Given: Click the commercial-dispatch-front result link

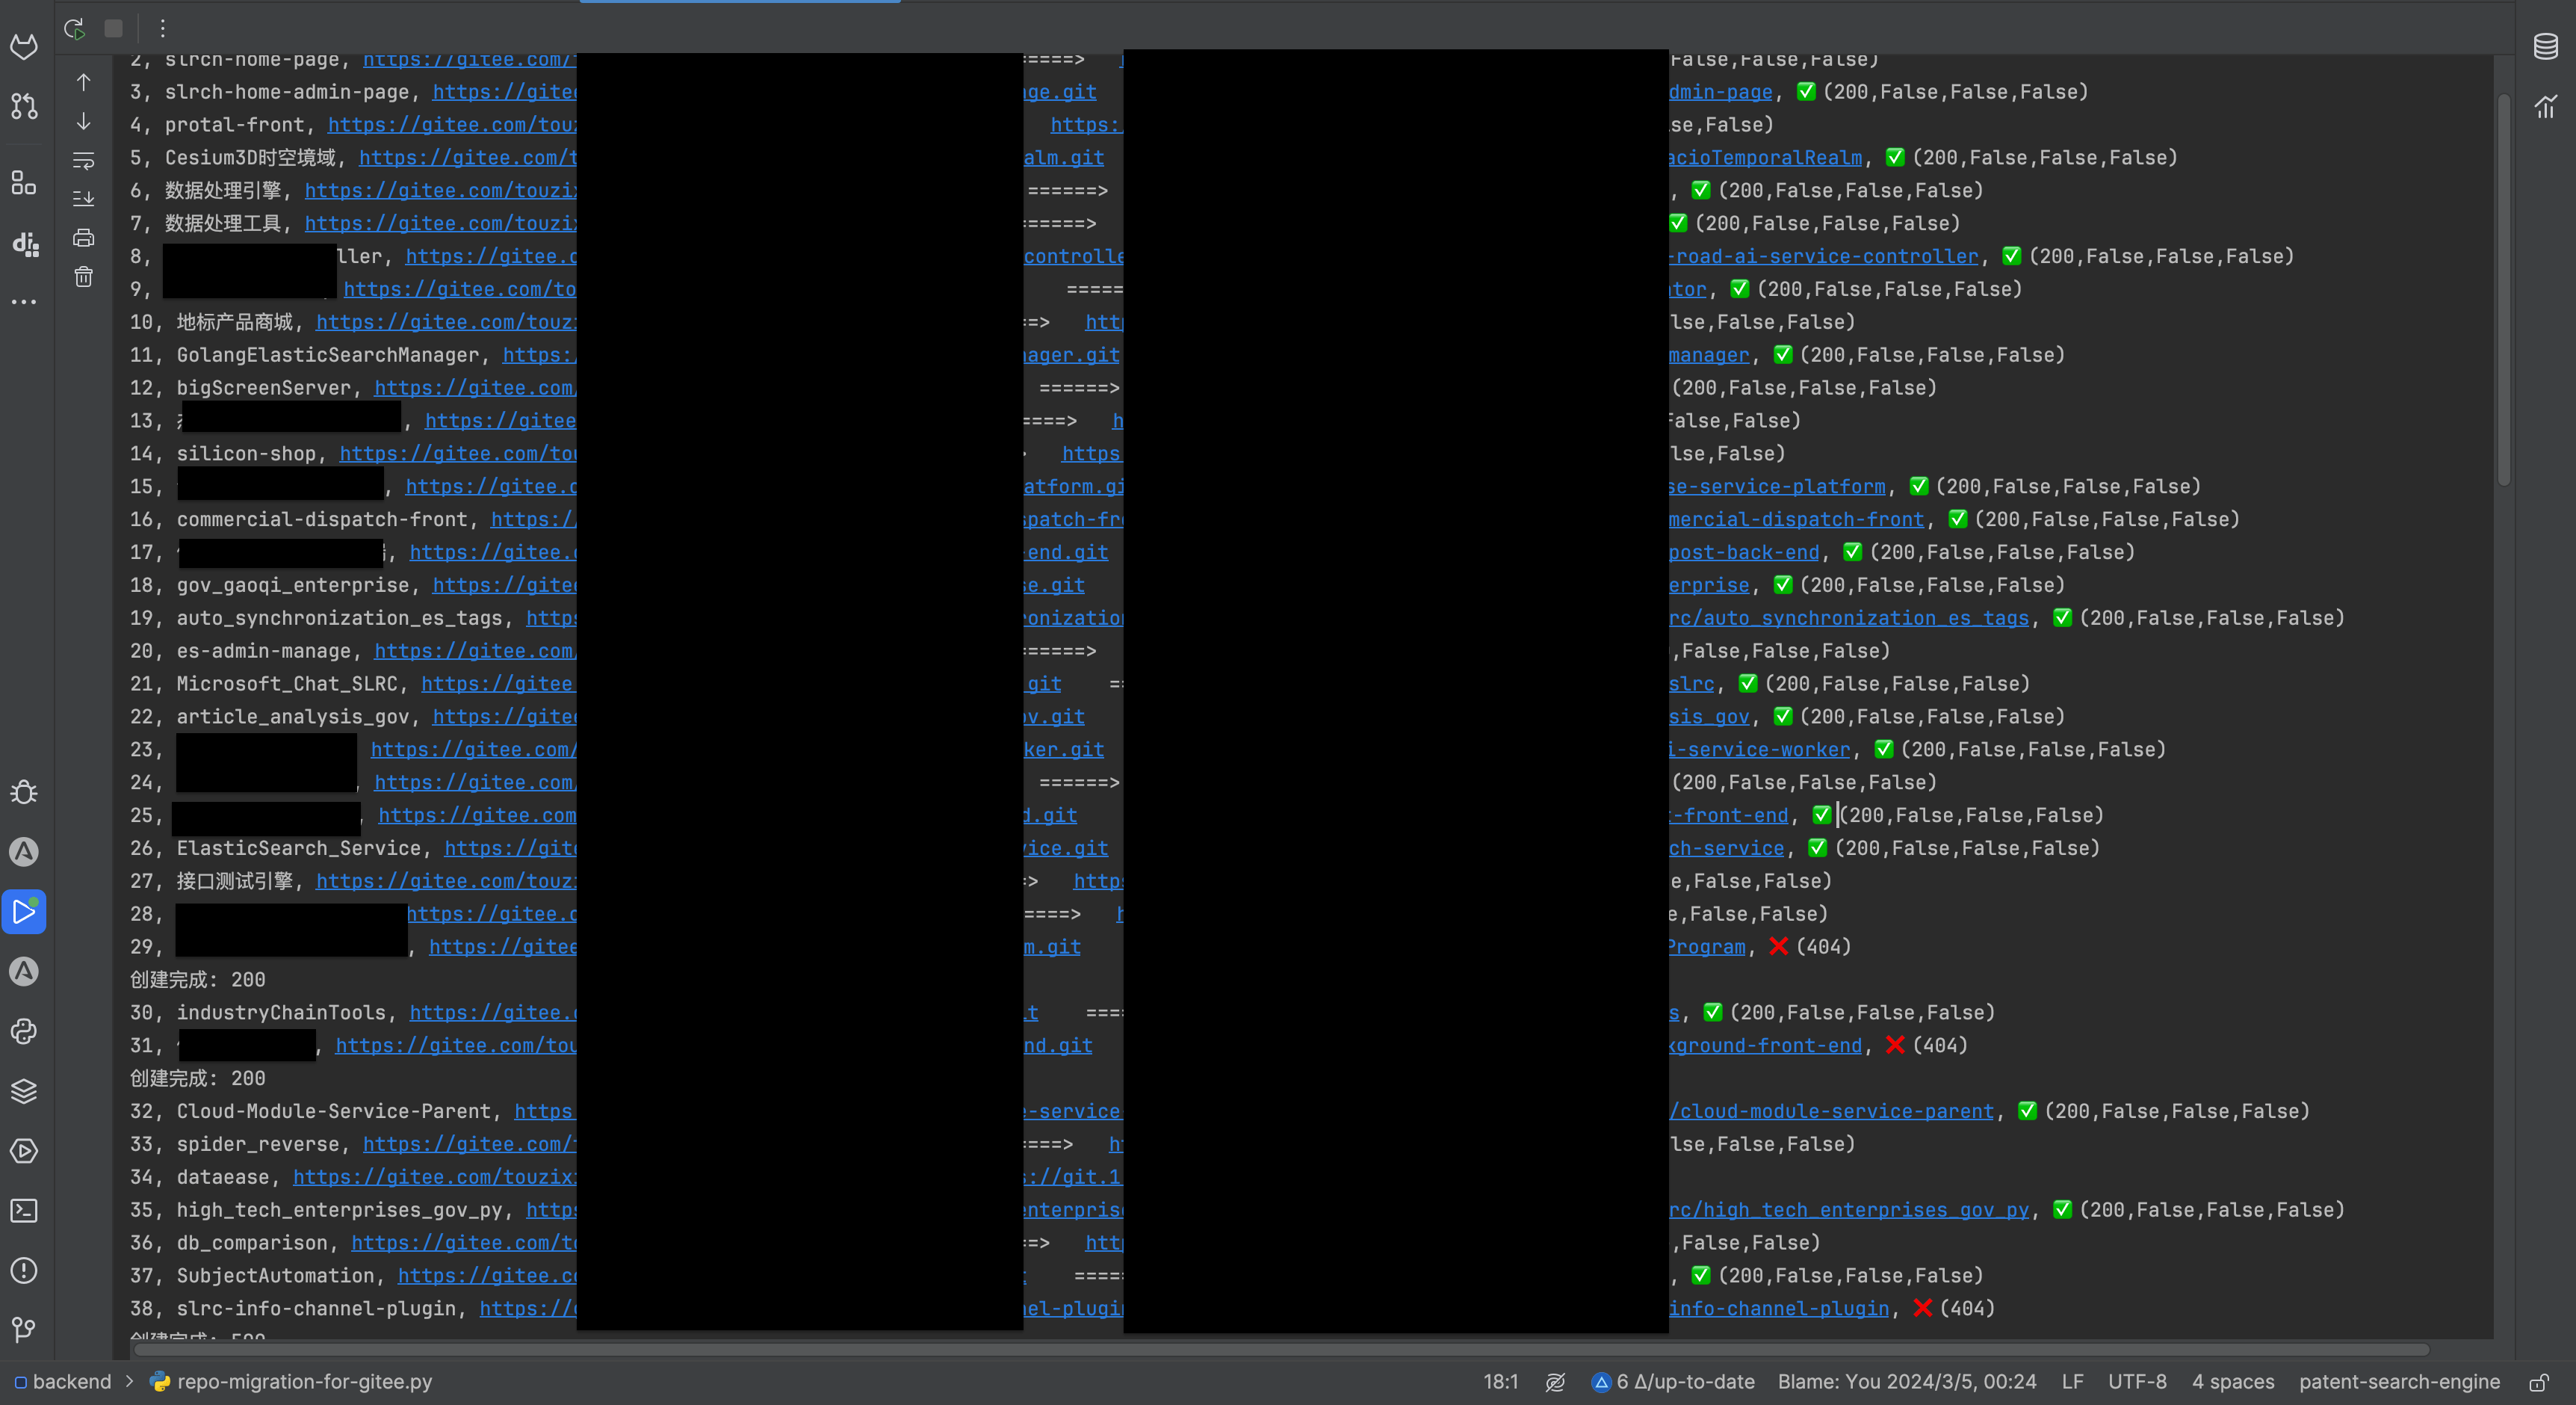Looking at the screenshot, I should tap(1796, 520).
